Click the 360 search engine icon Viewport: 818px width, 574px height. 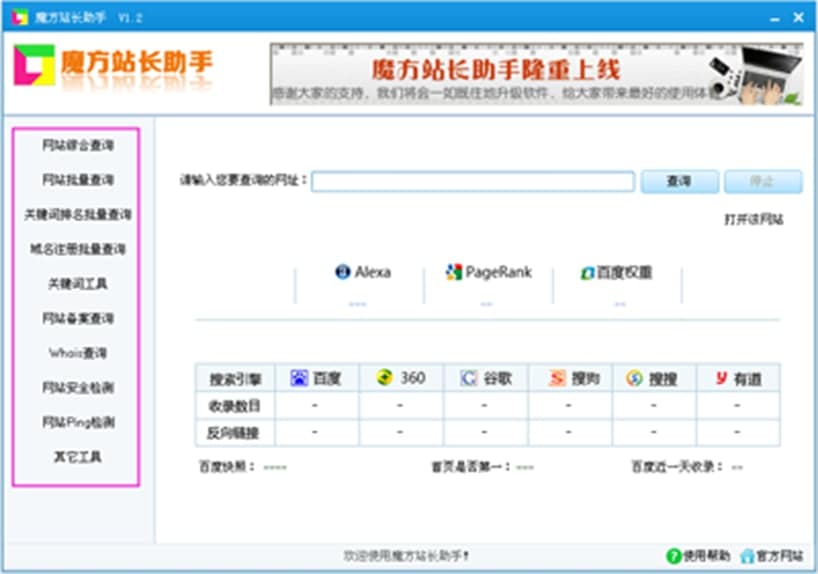384,377
